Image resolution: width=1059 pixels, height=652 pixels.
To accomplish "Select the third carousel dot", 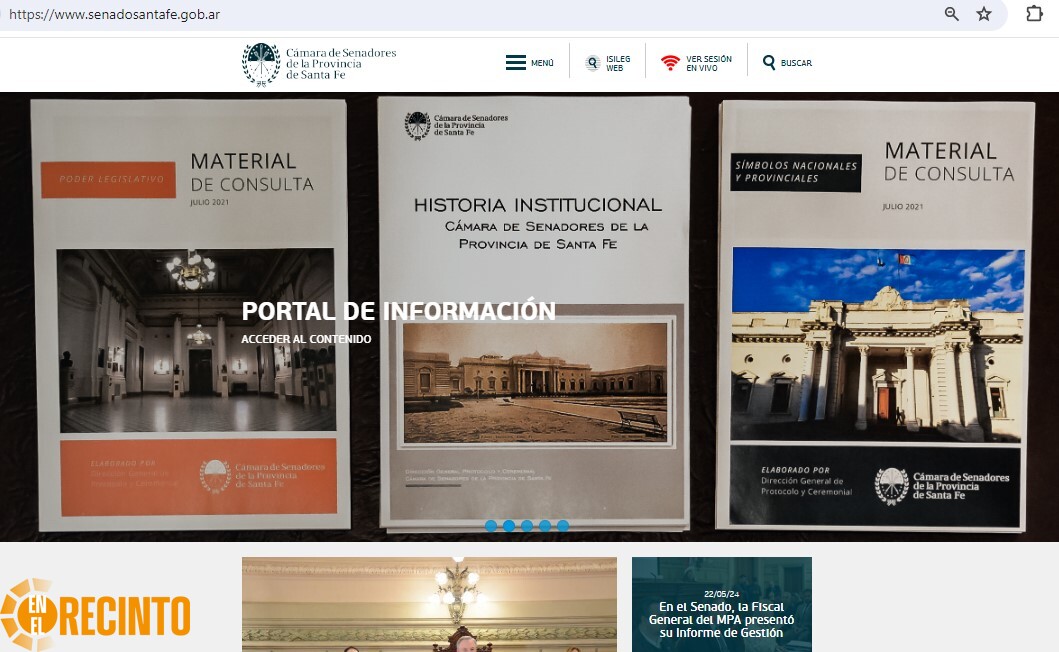I will click(527, 526).
